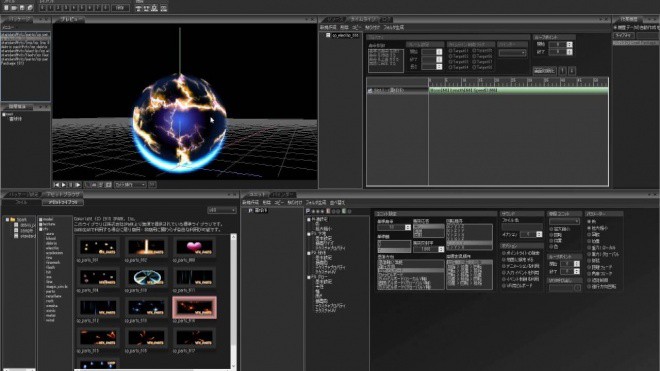Select the Target01 radio button
This screenshot has width=660, height=371.
pyautogui.click(x=450, y=51)
